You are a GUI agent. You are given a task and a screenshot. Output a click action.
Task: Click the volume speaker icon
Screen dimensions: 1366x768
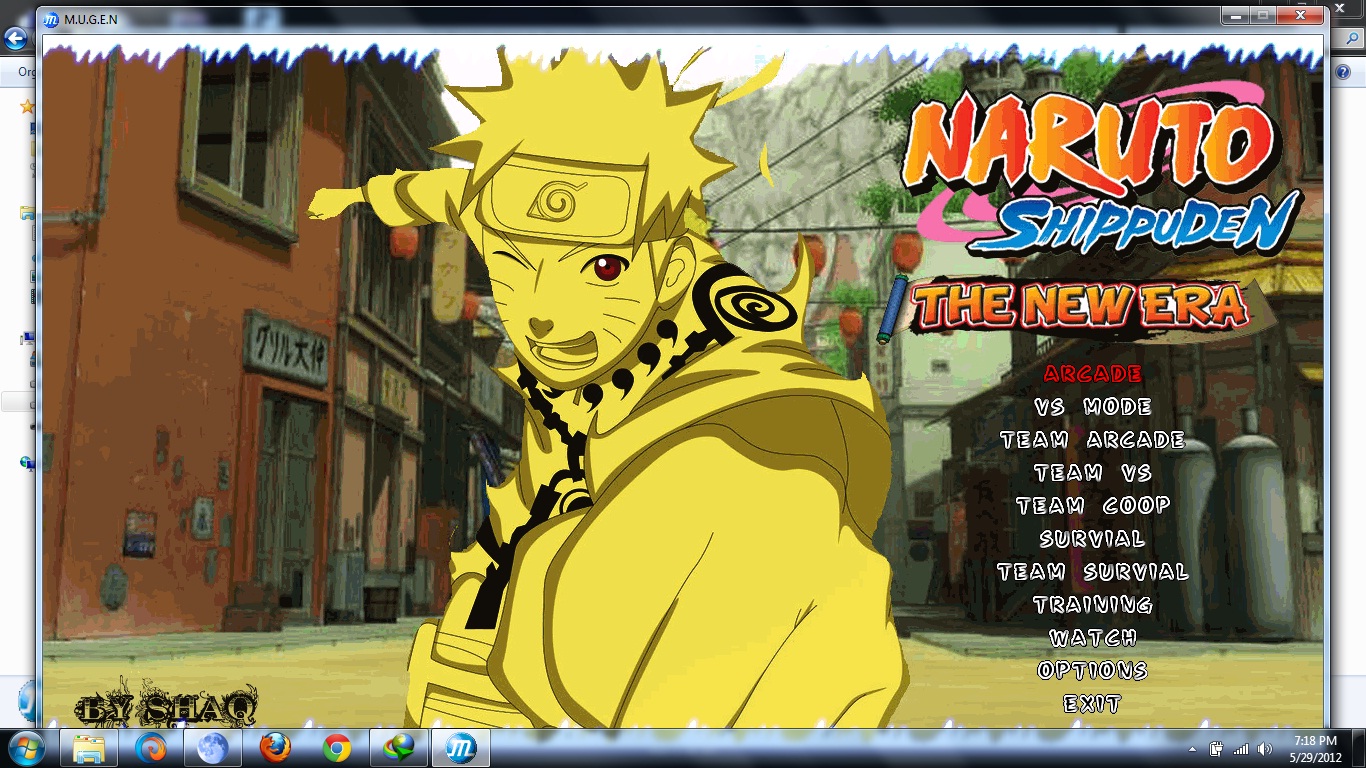point(1265,749)
